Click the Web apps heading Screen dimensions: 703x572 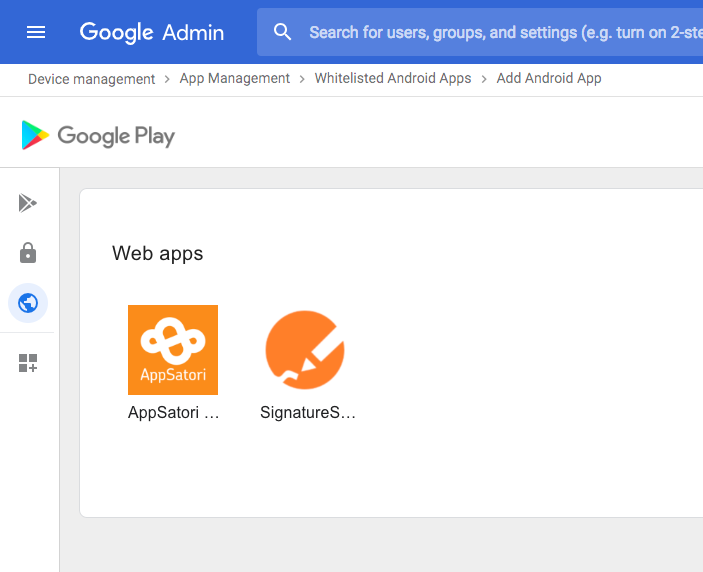coord(157,253)
